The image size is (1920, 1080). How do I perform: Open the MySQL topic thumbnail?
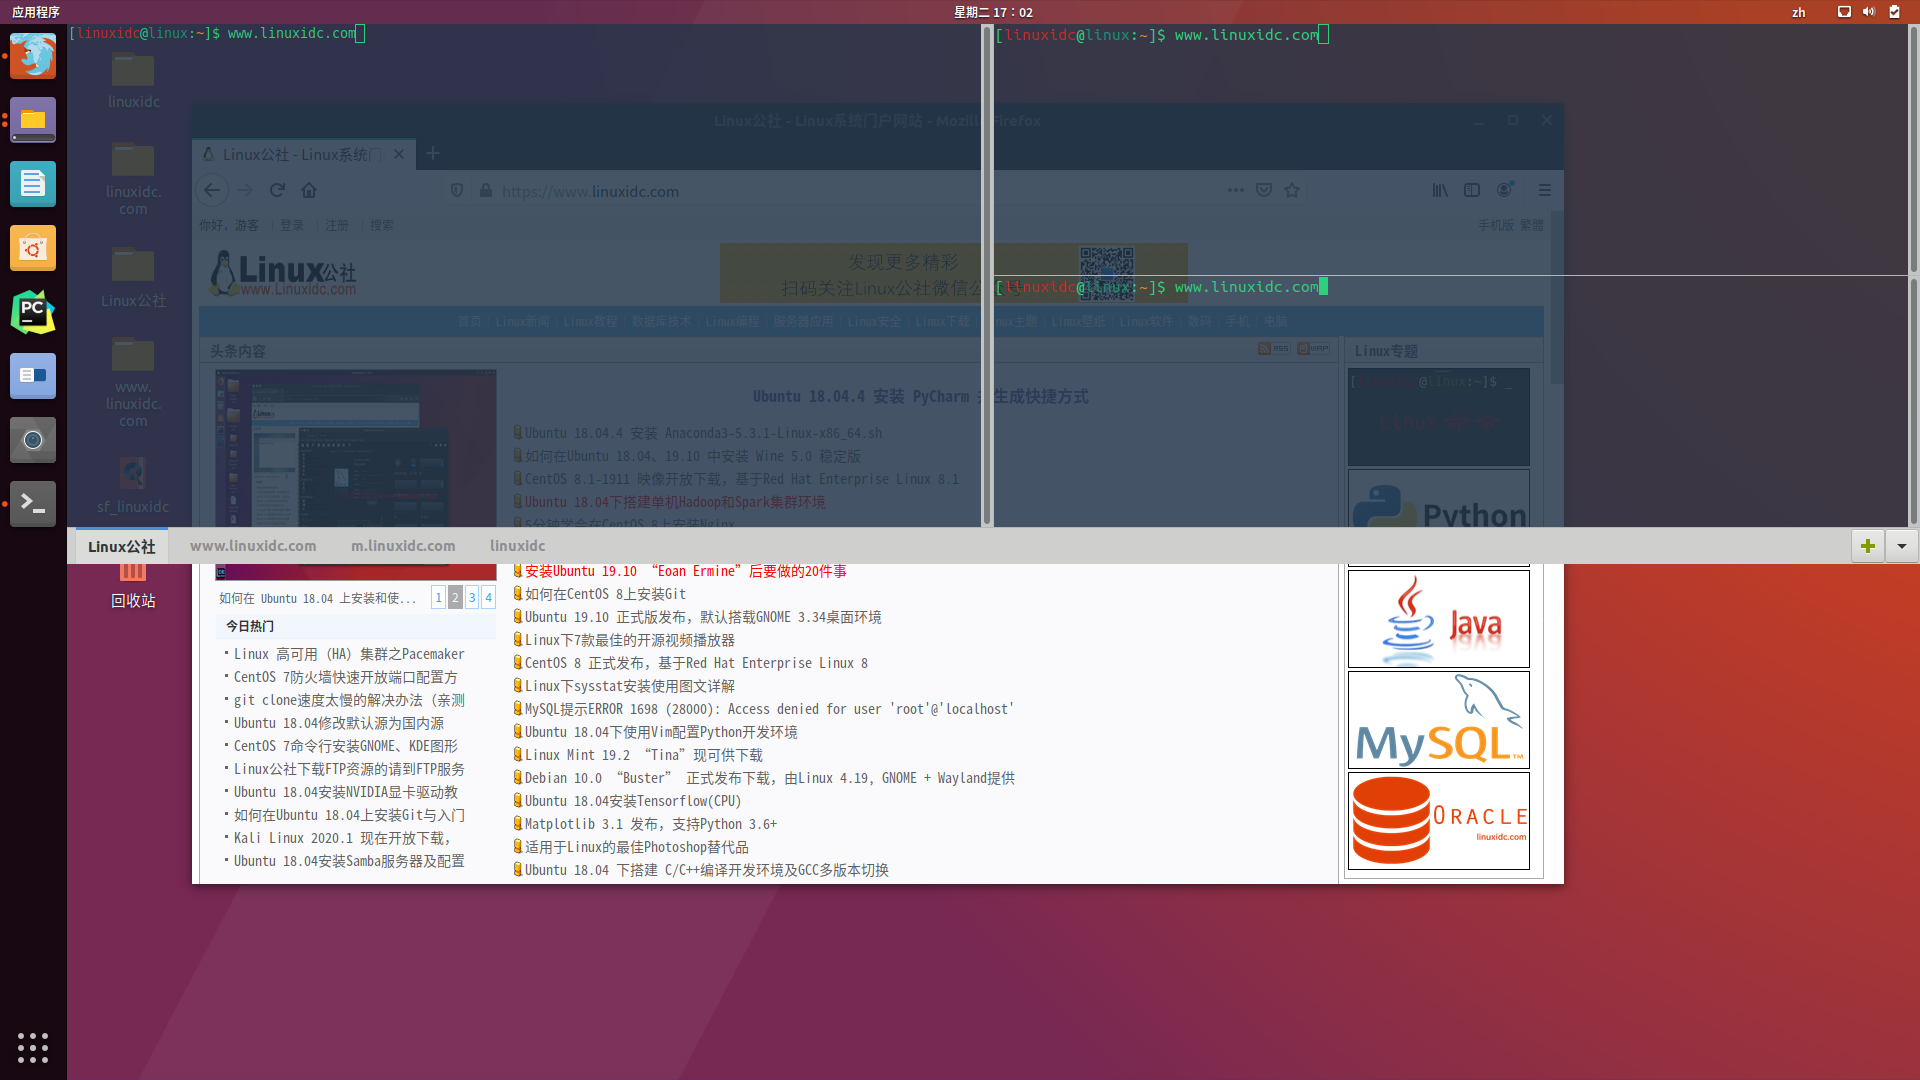[x=1438, y=720]
